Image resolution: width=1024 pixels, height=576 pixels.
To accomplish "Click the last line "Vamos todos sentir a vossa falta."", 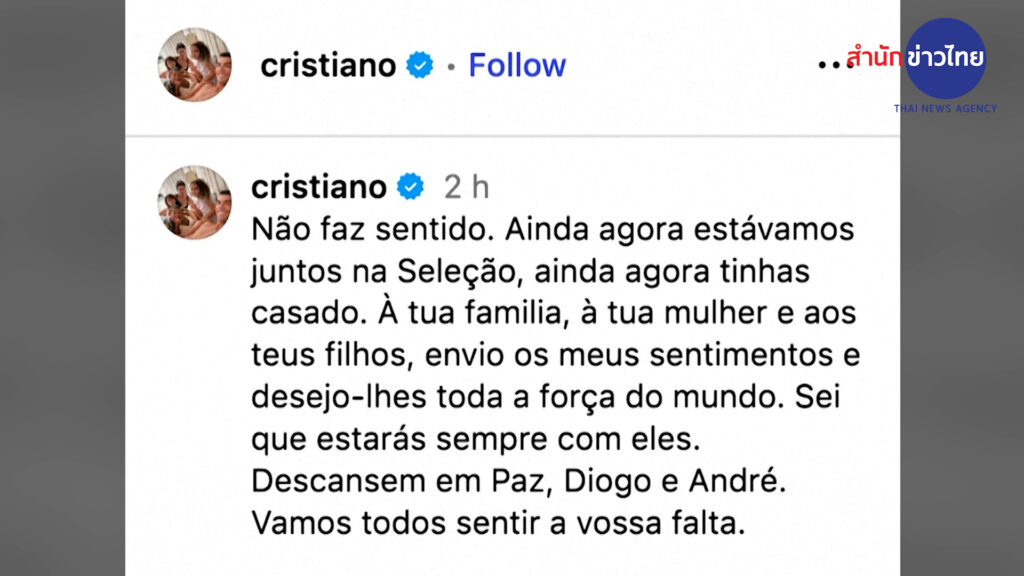I will 499,523.
